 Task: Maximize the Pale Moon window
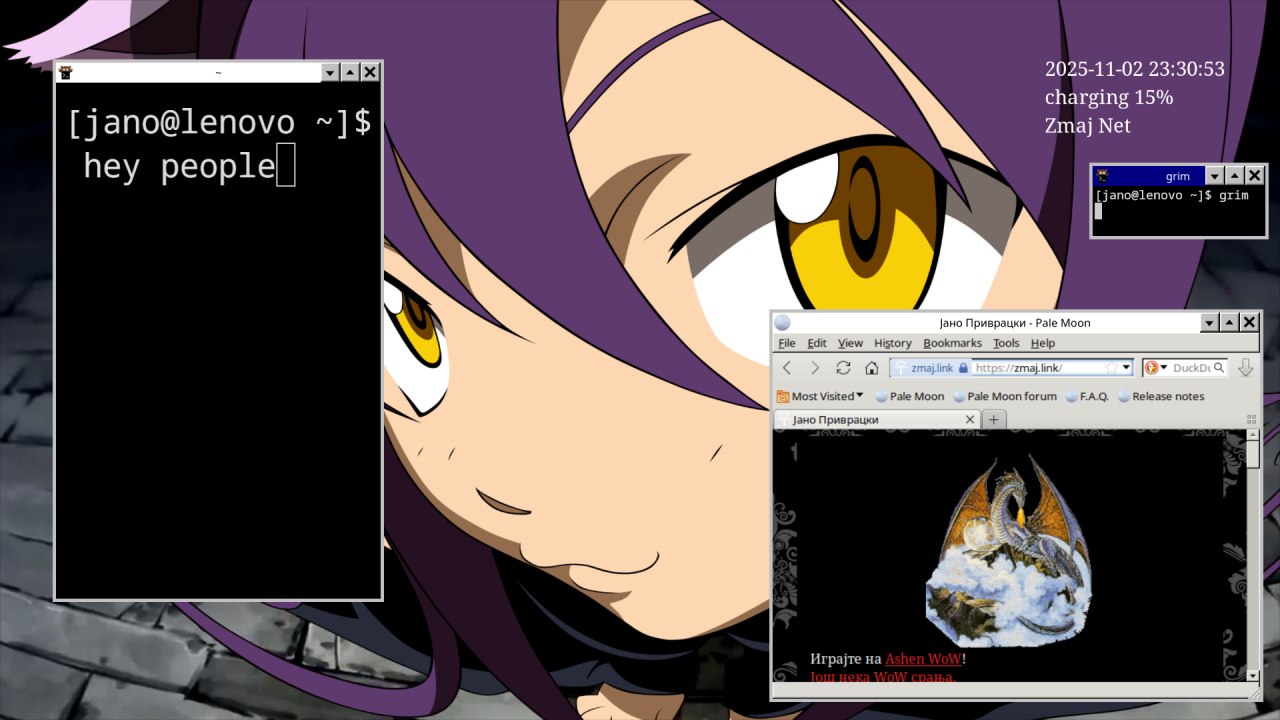click(1230, 323)
